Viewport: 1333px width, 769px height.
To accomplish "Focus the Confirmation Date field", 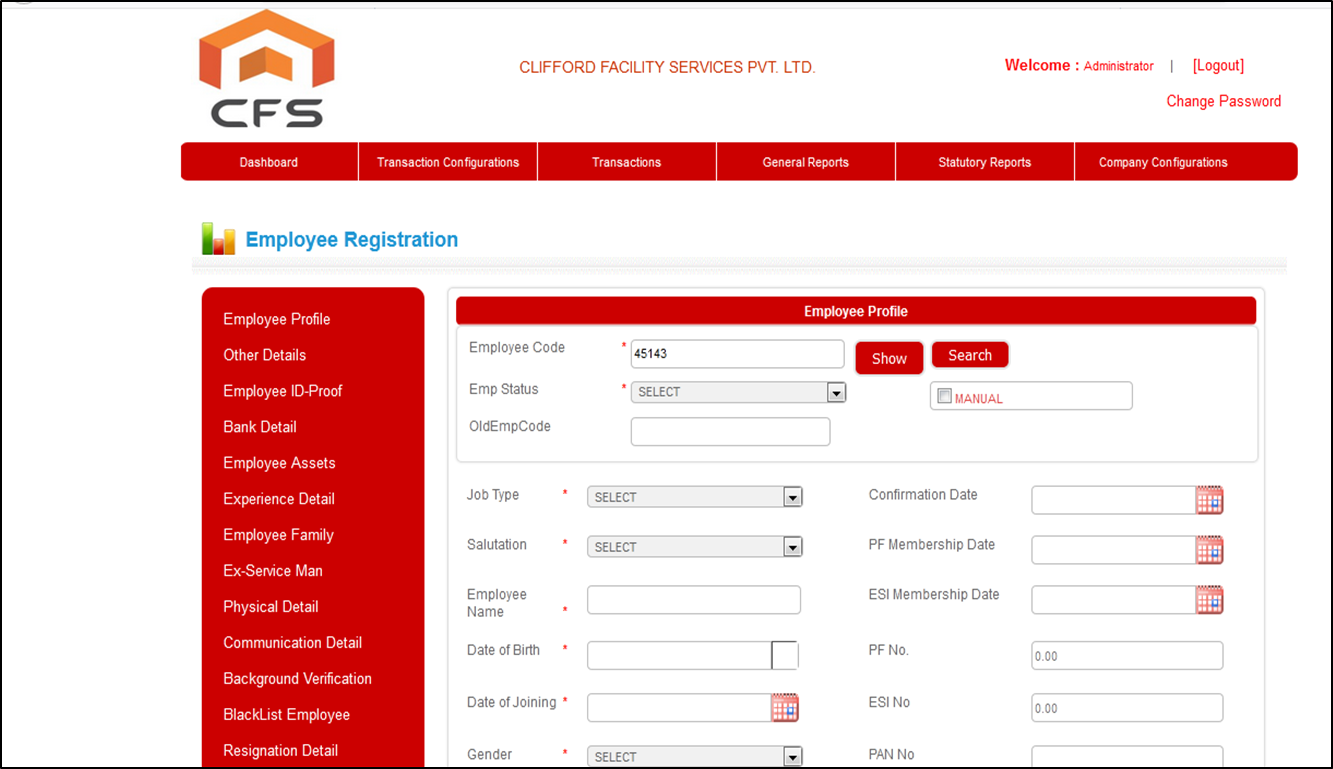I will tap(1114, 500).
